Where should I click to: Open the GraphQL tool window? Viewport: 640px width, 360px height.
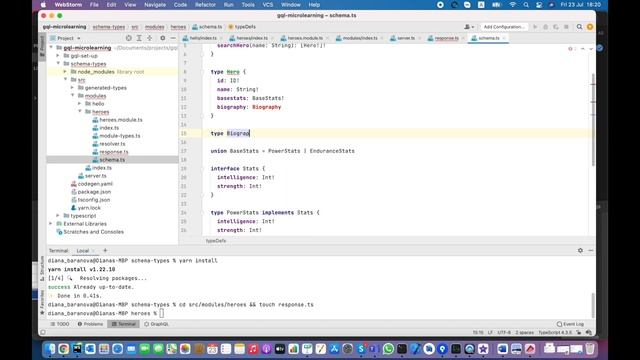[x=156, y=324]
